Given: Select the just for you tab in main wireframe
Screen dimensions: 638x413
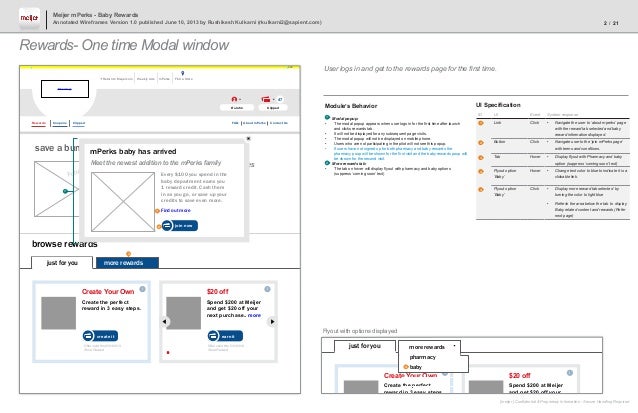Looking at the screenshot, I should (x=62, y=263).
